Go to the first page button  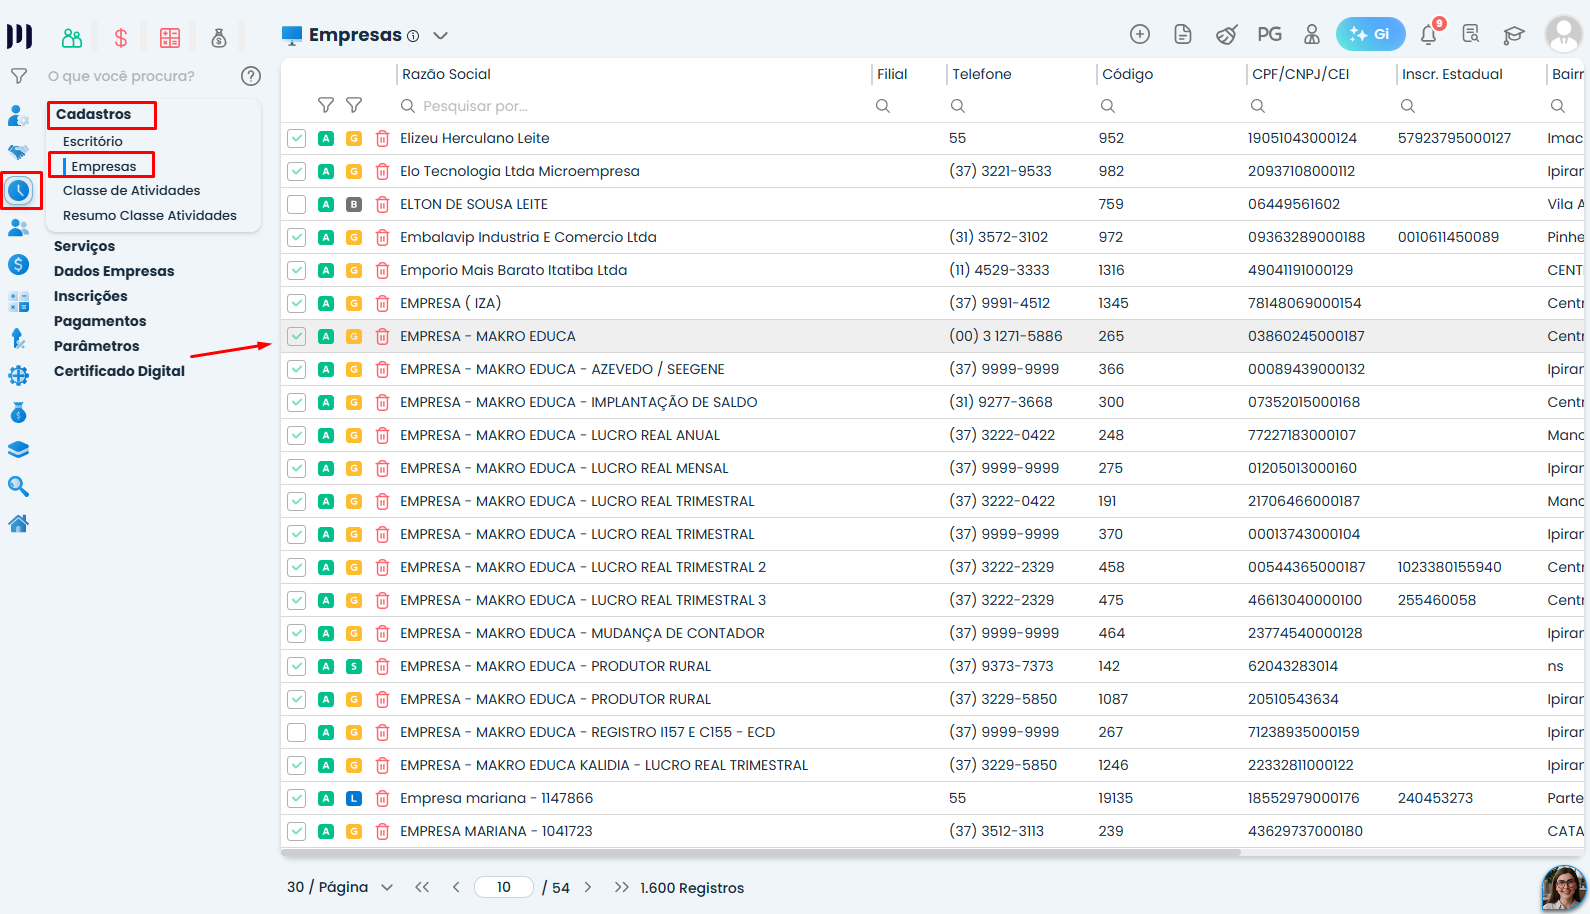422,887
